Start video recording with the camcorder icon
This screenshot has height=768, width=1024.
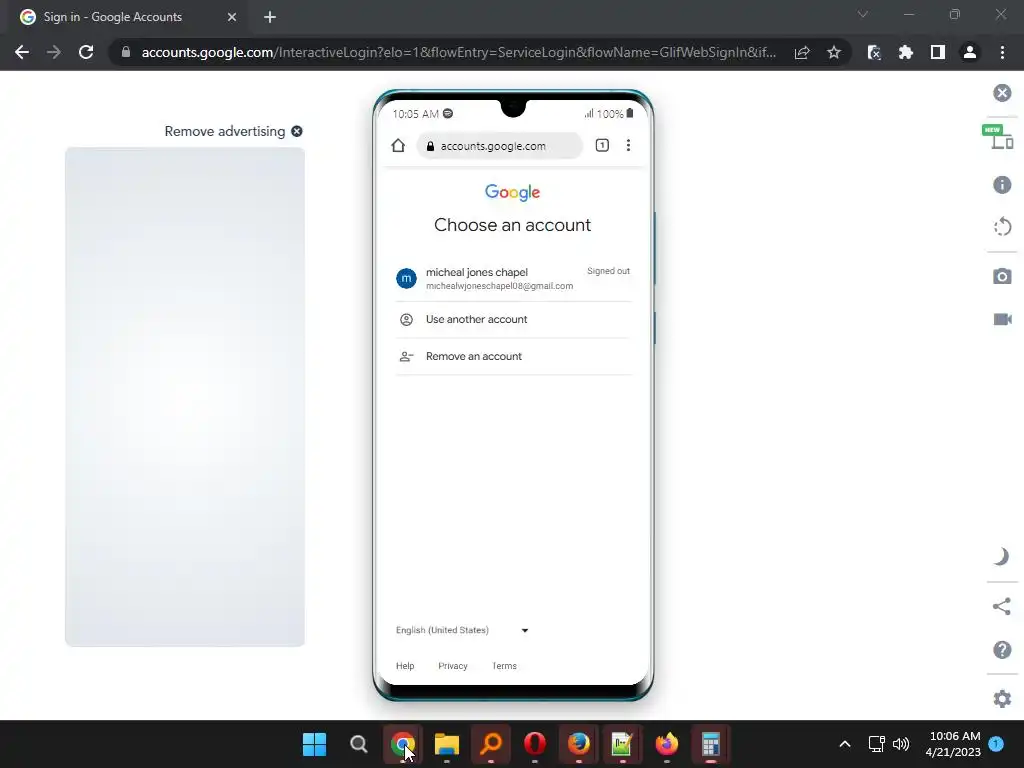pos(1002,319)
